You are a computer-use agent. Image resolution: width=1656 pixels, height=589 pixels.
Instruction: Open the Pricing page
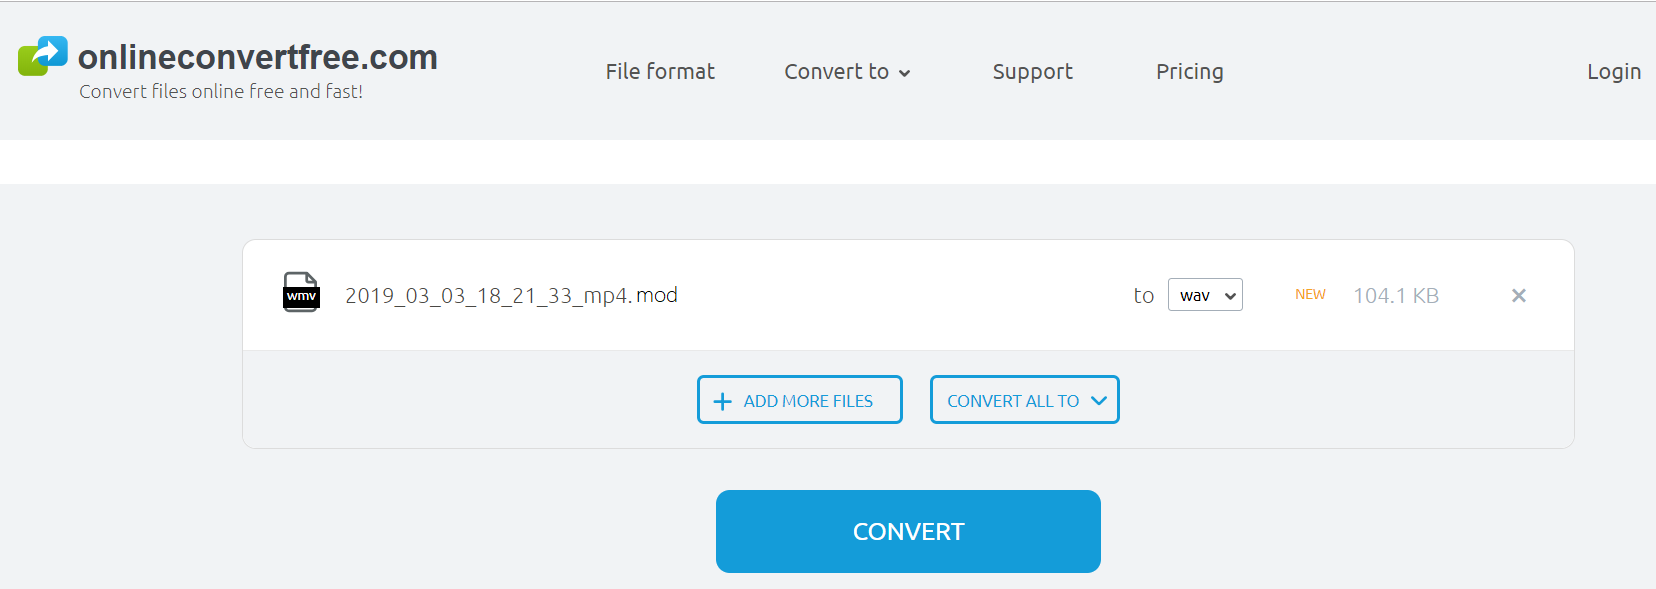point(1189,72)
